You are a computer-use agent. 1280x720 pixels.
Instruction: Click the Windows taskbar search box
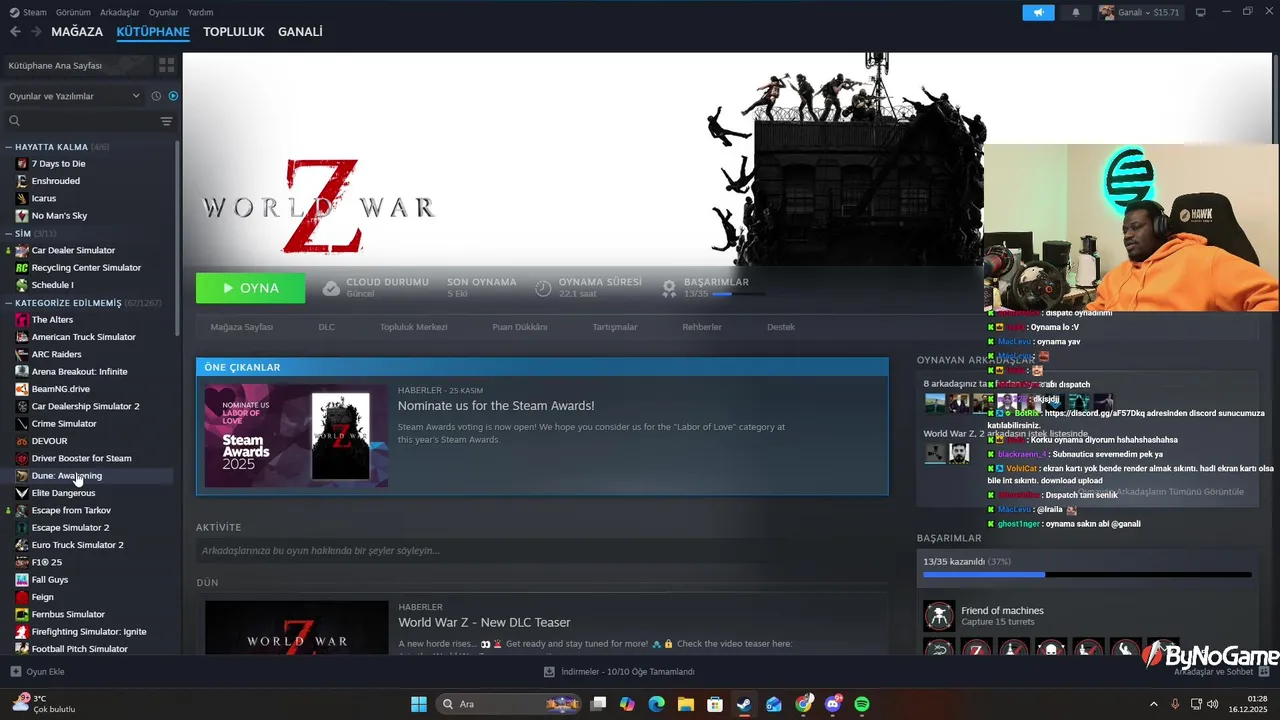point(510,704)
